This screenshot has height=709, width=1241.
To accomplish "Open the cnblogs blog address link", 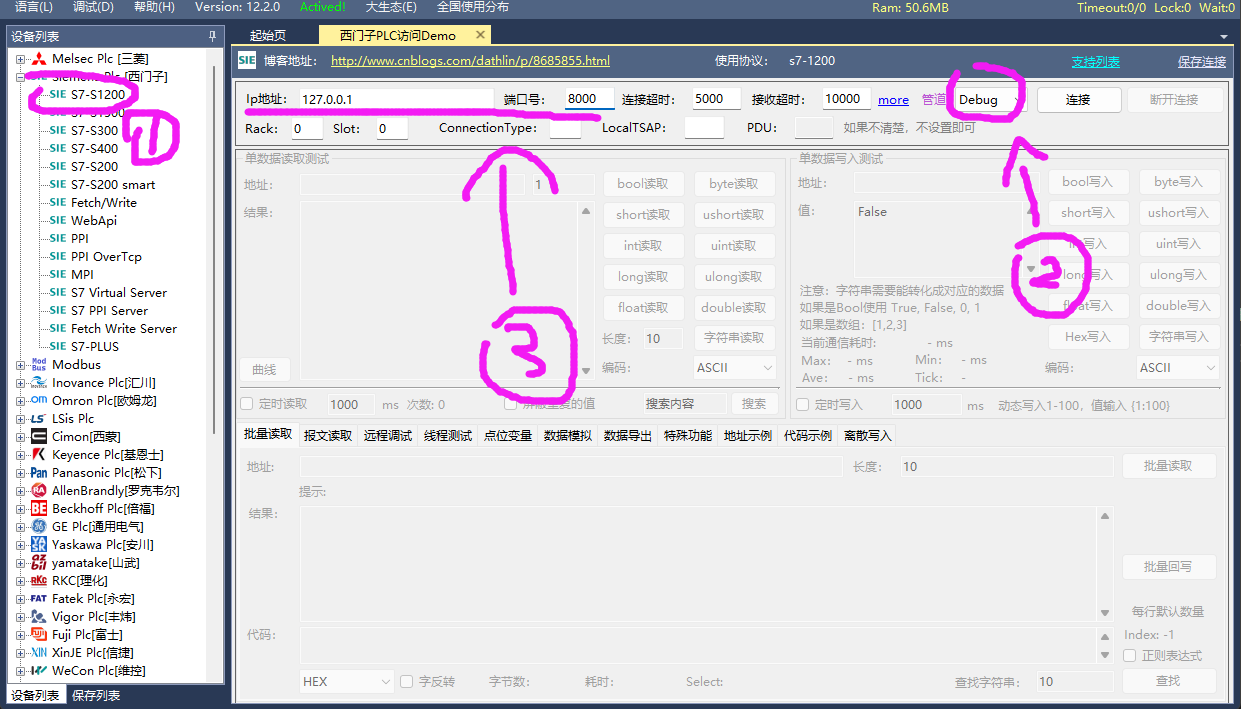I will pyautogui.click(x=470, y=61).
